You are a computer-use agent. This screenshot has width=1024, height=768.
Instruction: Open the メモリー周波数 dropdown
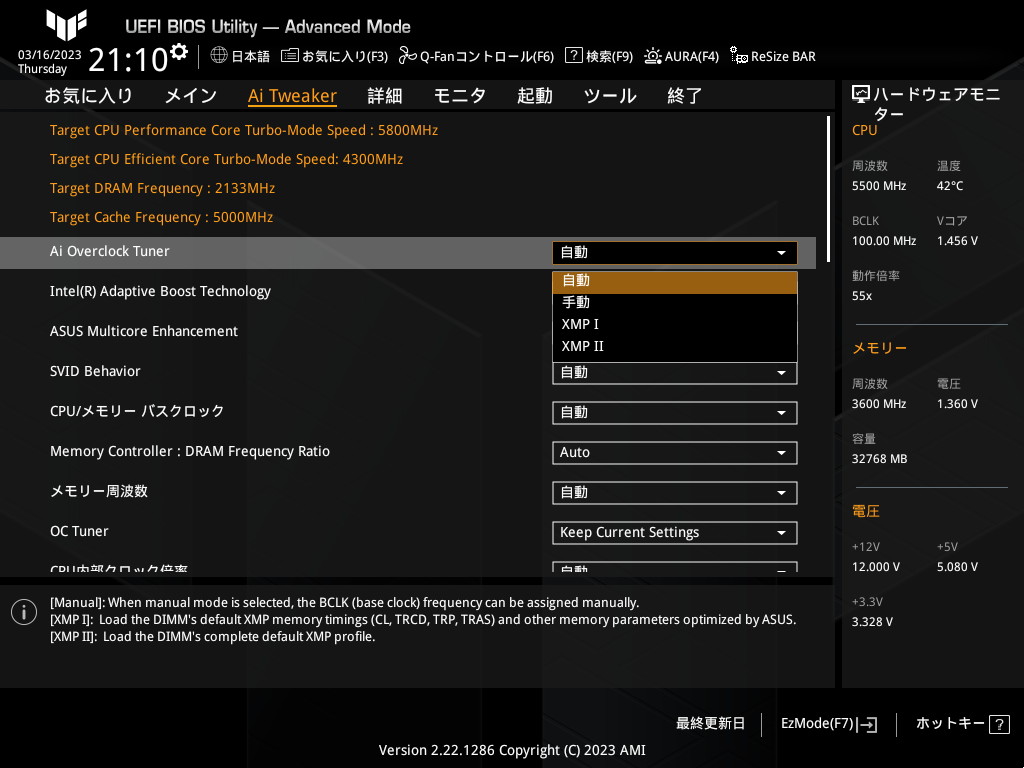pyautogui.click(x=675, y=492)
